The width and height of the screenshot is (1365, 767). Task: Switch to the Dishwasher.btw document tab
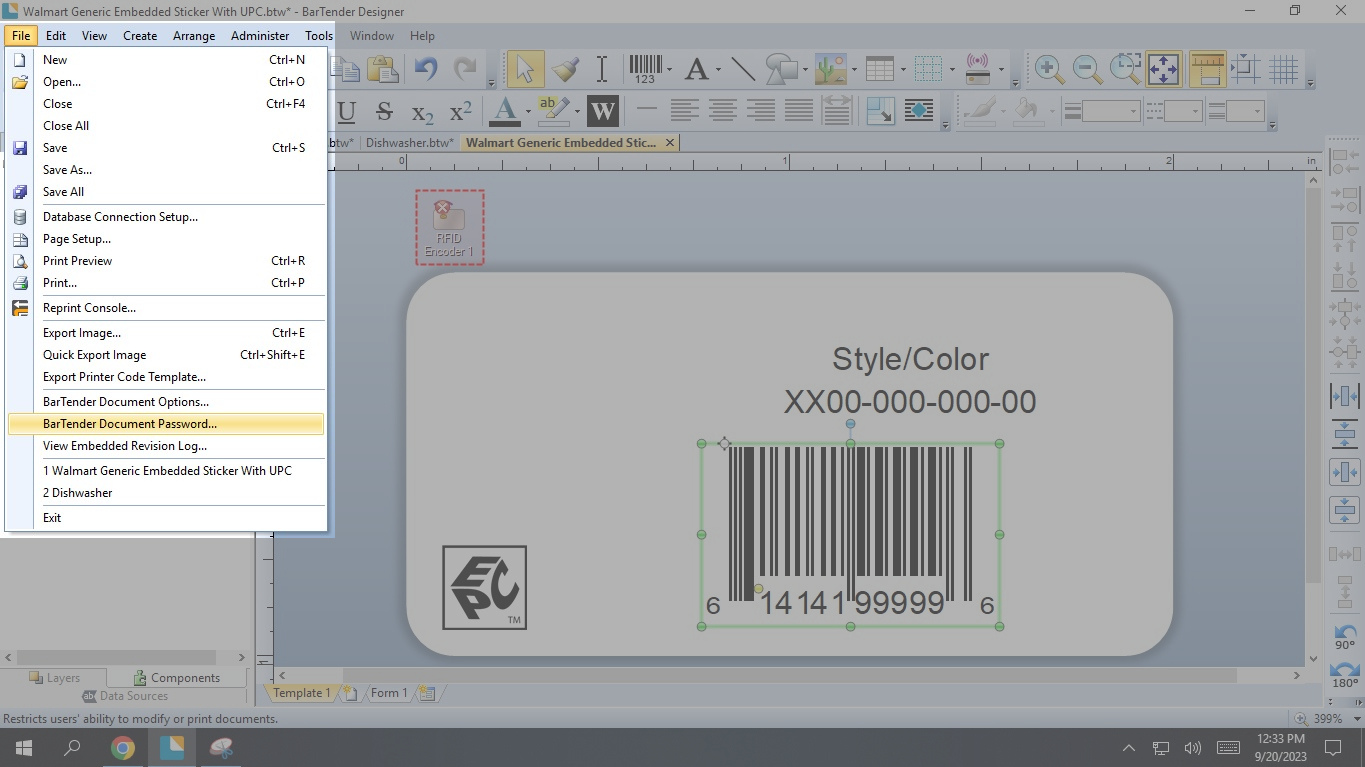[x=409, y=143]
